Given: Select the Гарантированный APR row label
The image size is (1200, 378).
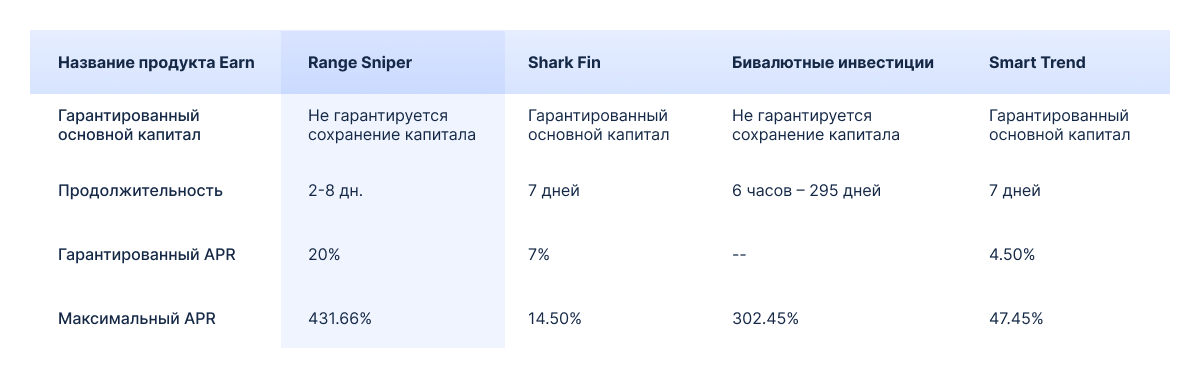Looking at the screenshot, I should coord(147,254).
